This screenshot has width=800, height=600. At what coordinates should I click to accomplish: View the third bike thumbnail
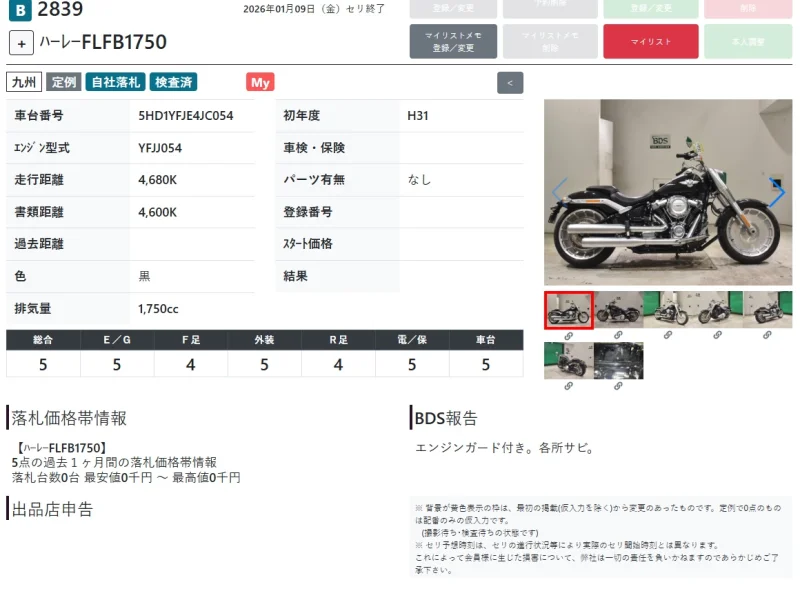coord(668,310)
